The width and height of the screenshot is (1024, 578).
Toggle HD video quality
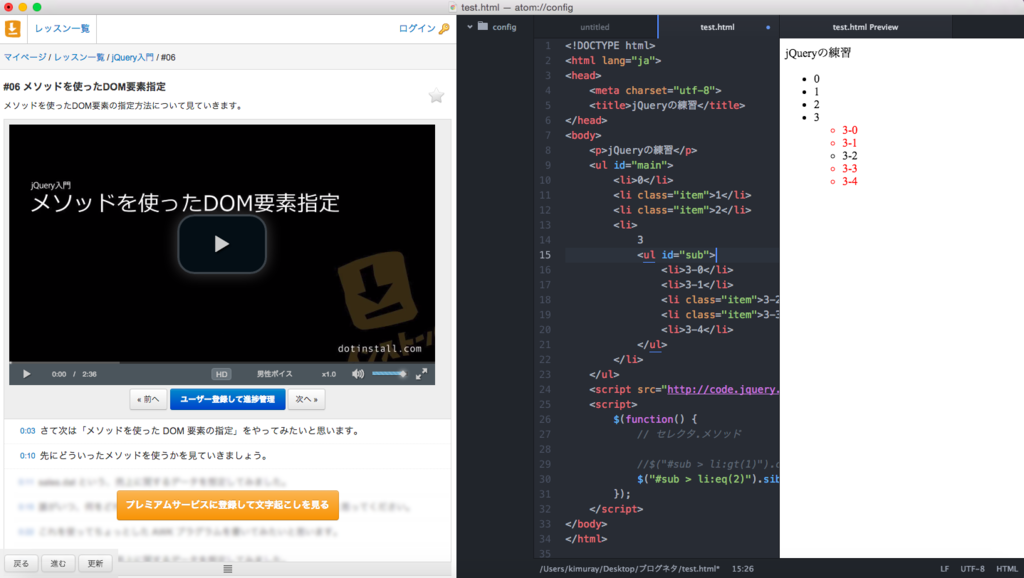coord(221,374)
